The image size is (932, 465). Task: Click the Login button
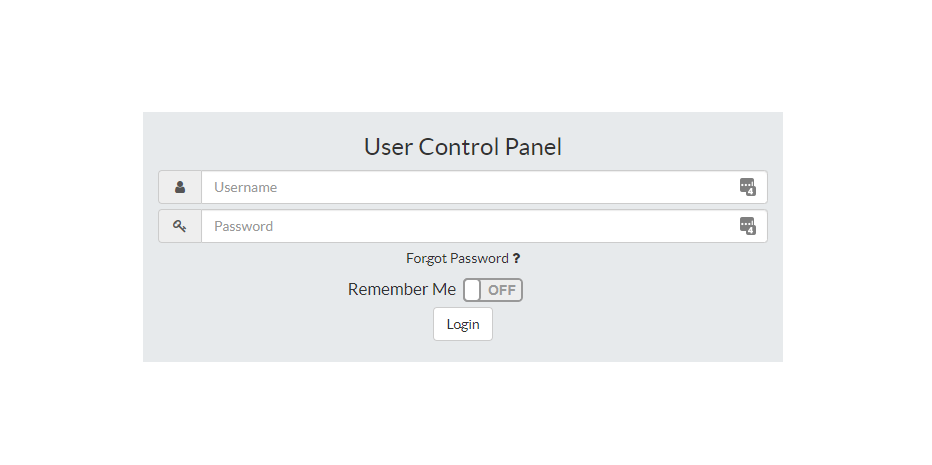coord(463,324)
